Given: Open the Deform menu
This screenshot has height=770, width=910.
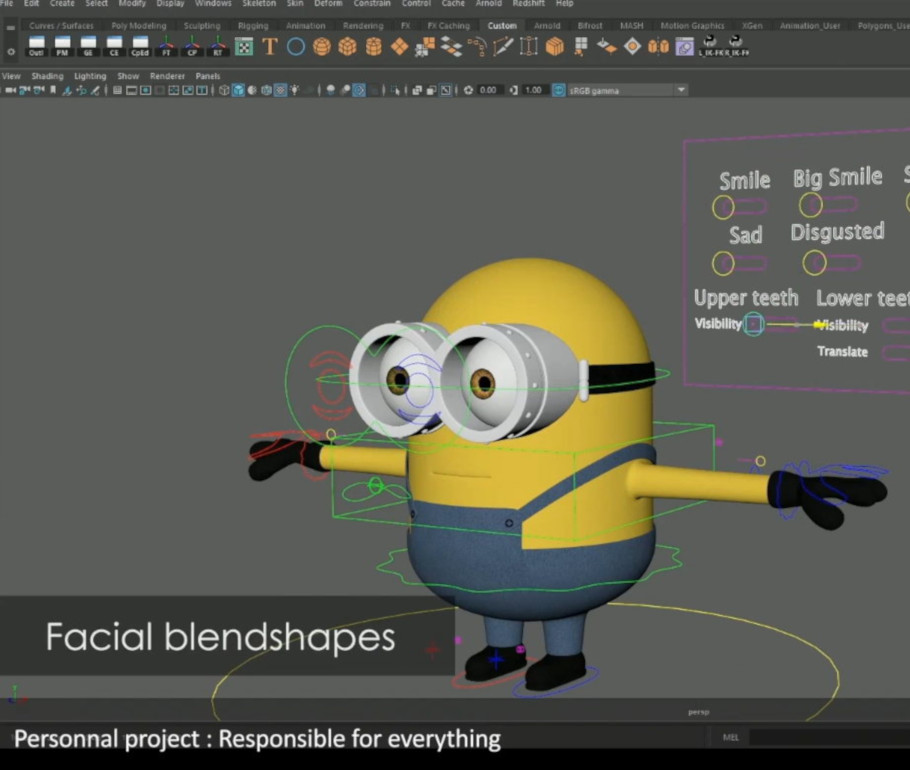Looking at the screenshot, I should pyautogui.click(x=328, y=3).
